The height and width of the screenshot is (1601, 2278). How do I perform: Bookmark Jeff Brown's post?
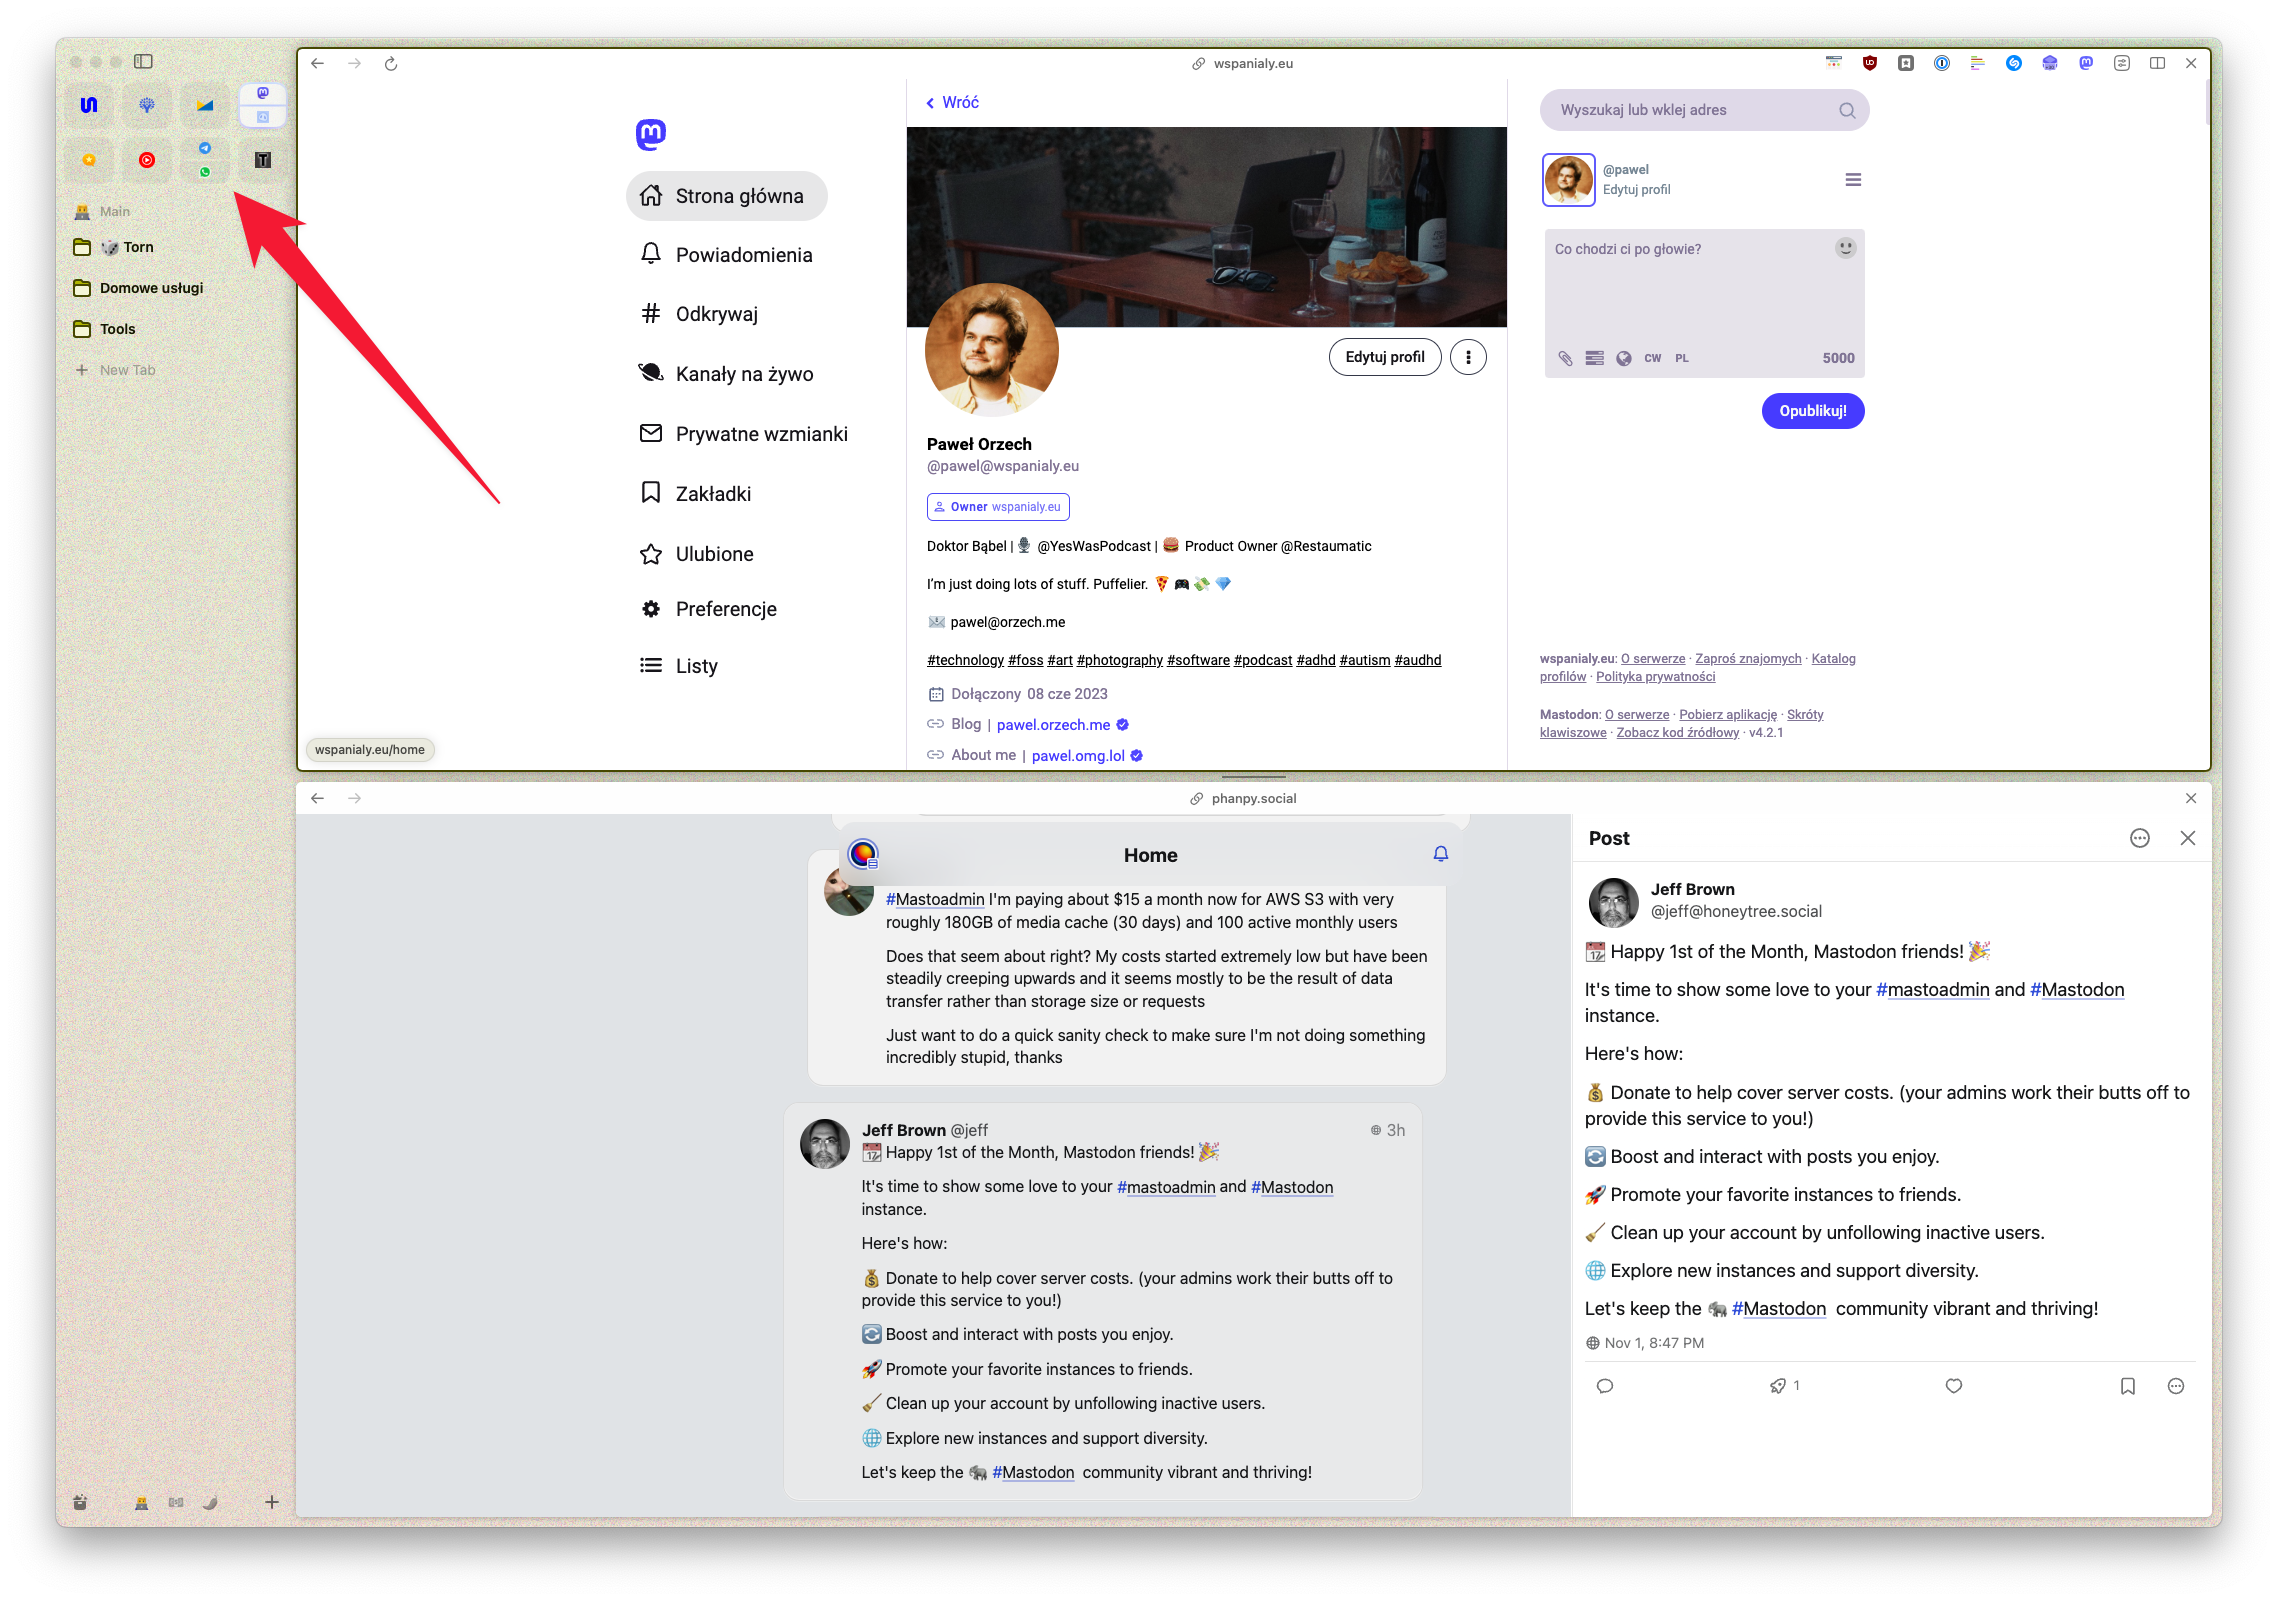[2127, 1386]
